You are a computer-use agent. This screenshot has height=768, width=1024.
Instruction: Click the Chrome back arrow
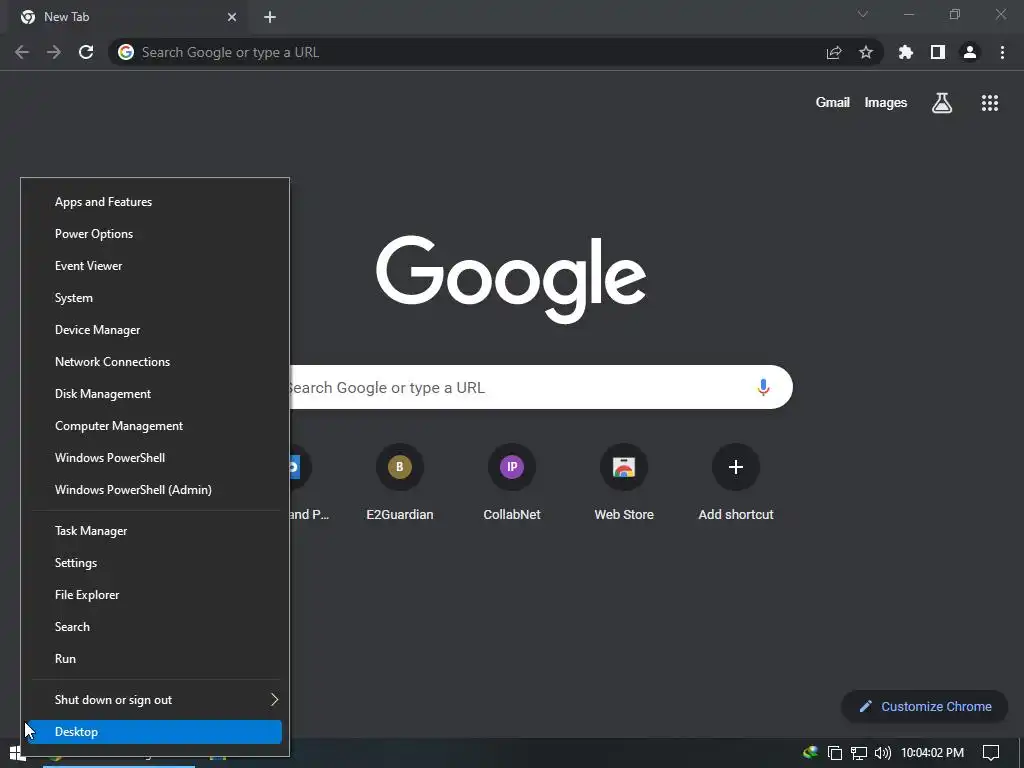coord(22,52)
